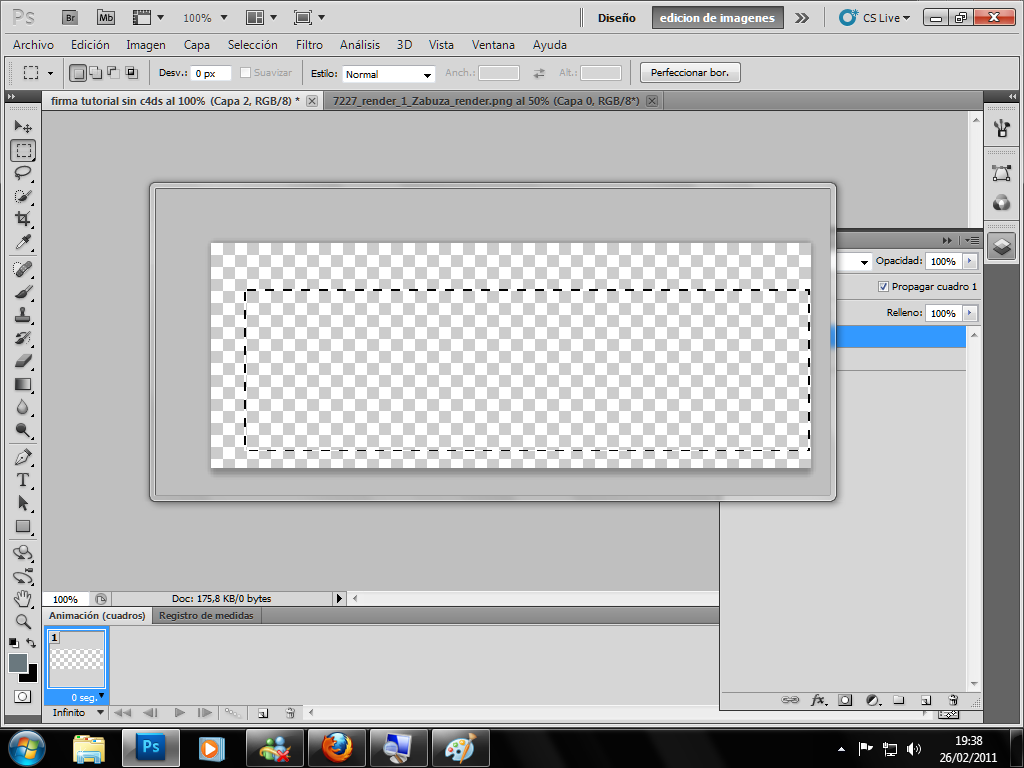Open the Estilo dropdown set to Normal
Viewport: 1024px width, 768px height.
tap(388, 74)
